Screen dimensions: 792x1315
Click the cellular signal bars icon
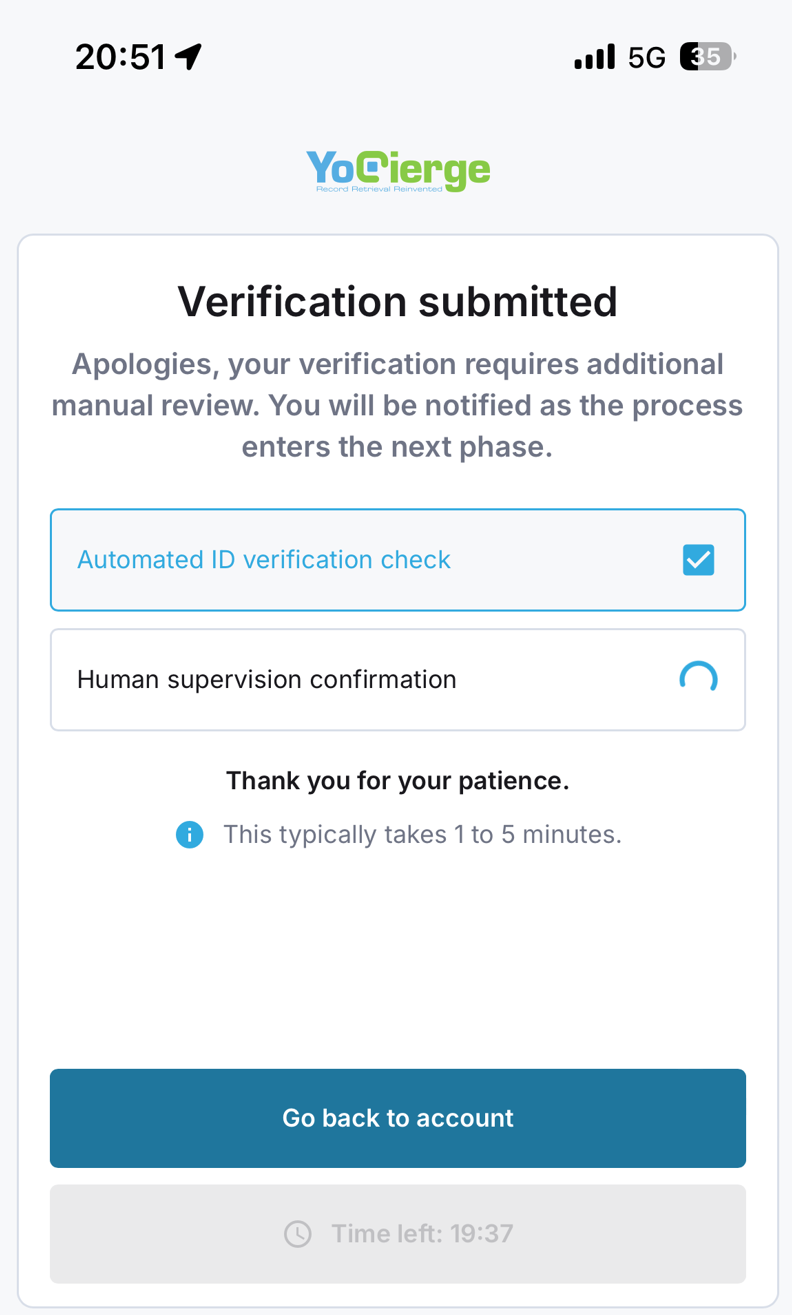(594, 57)
